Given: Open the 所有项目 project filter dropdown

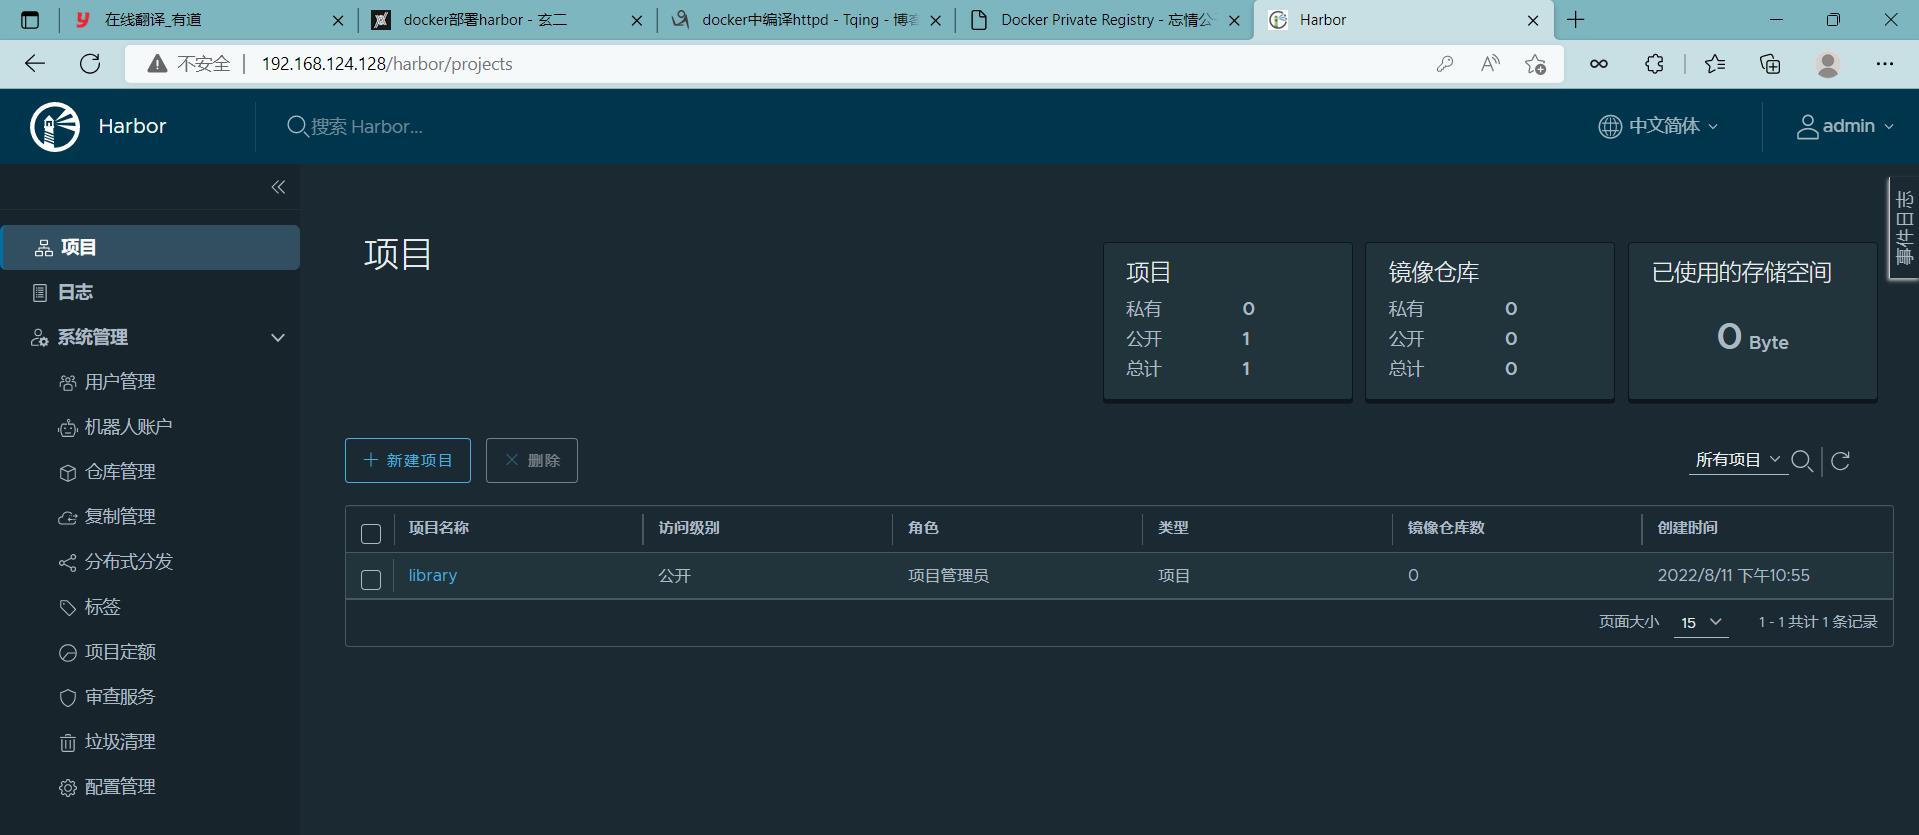Looking at the screenshot, I should click(1737, 460).
